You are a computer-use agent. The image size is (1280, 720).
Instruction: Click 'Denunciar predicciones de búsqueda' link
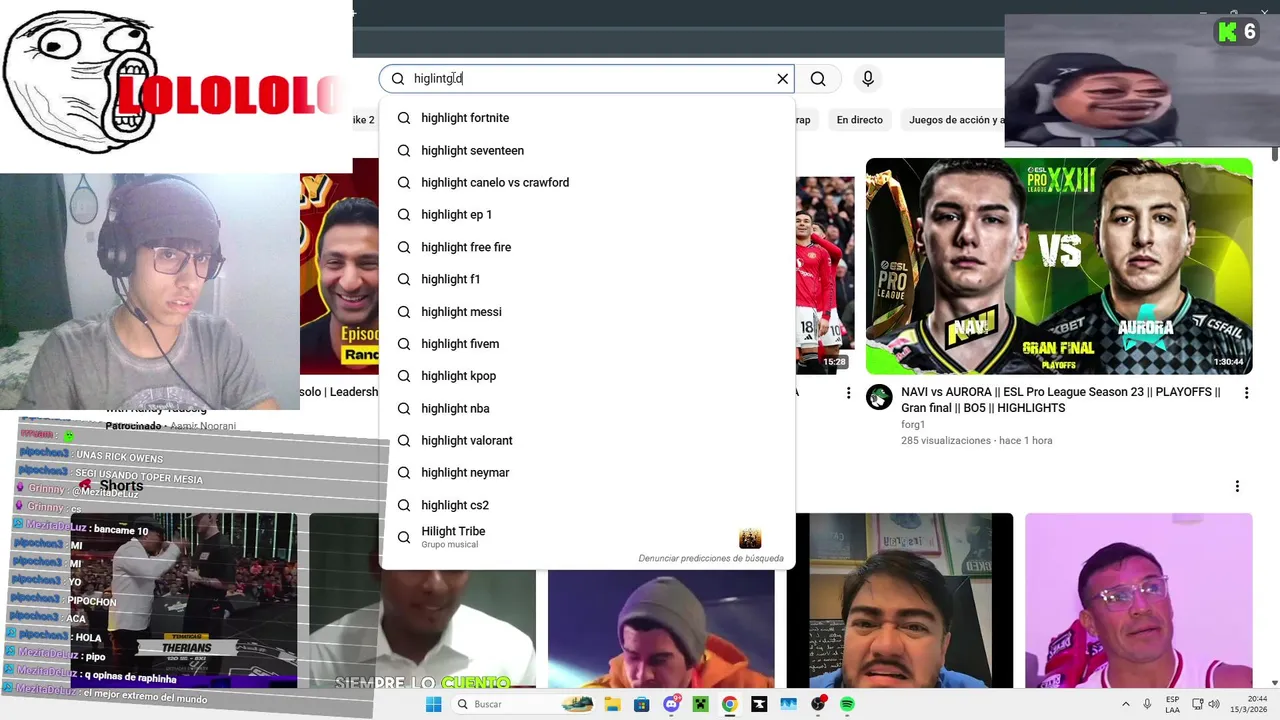click(x=711, y=558)
